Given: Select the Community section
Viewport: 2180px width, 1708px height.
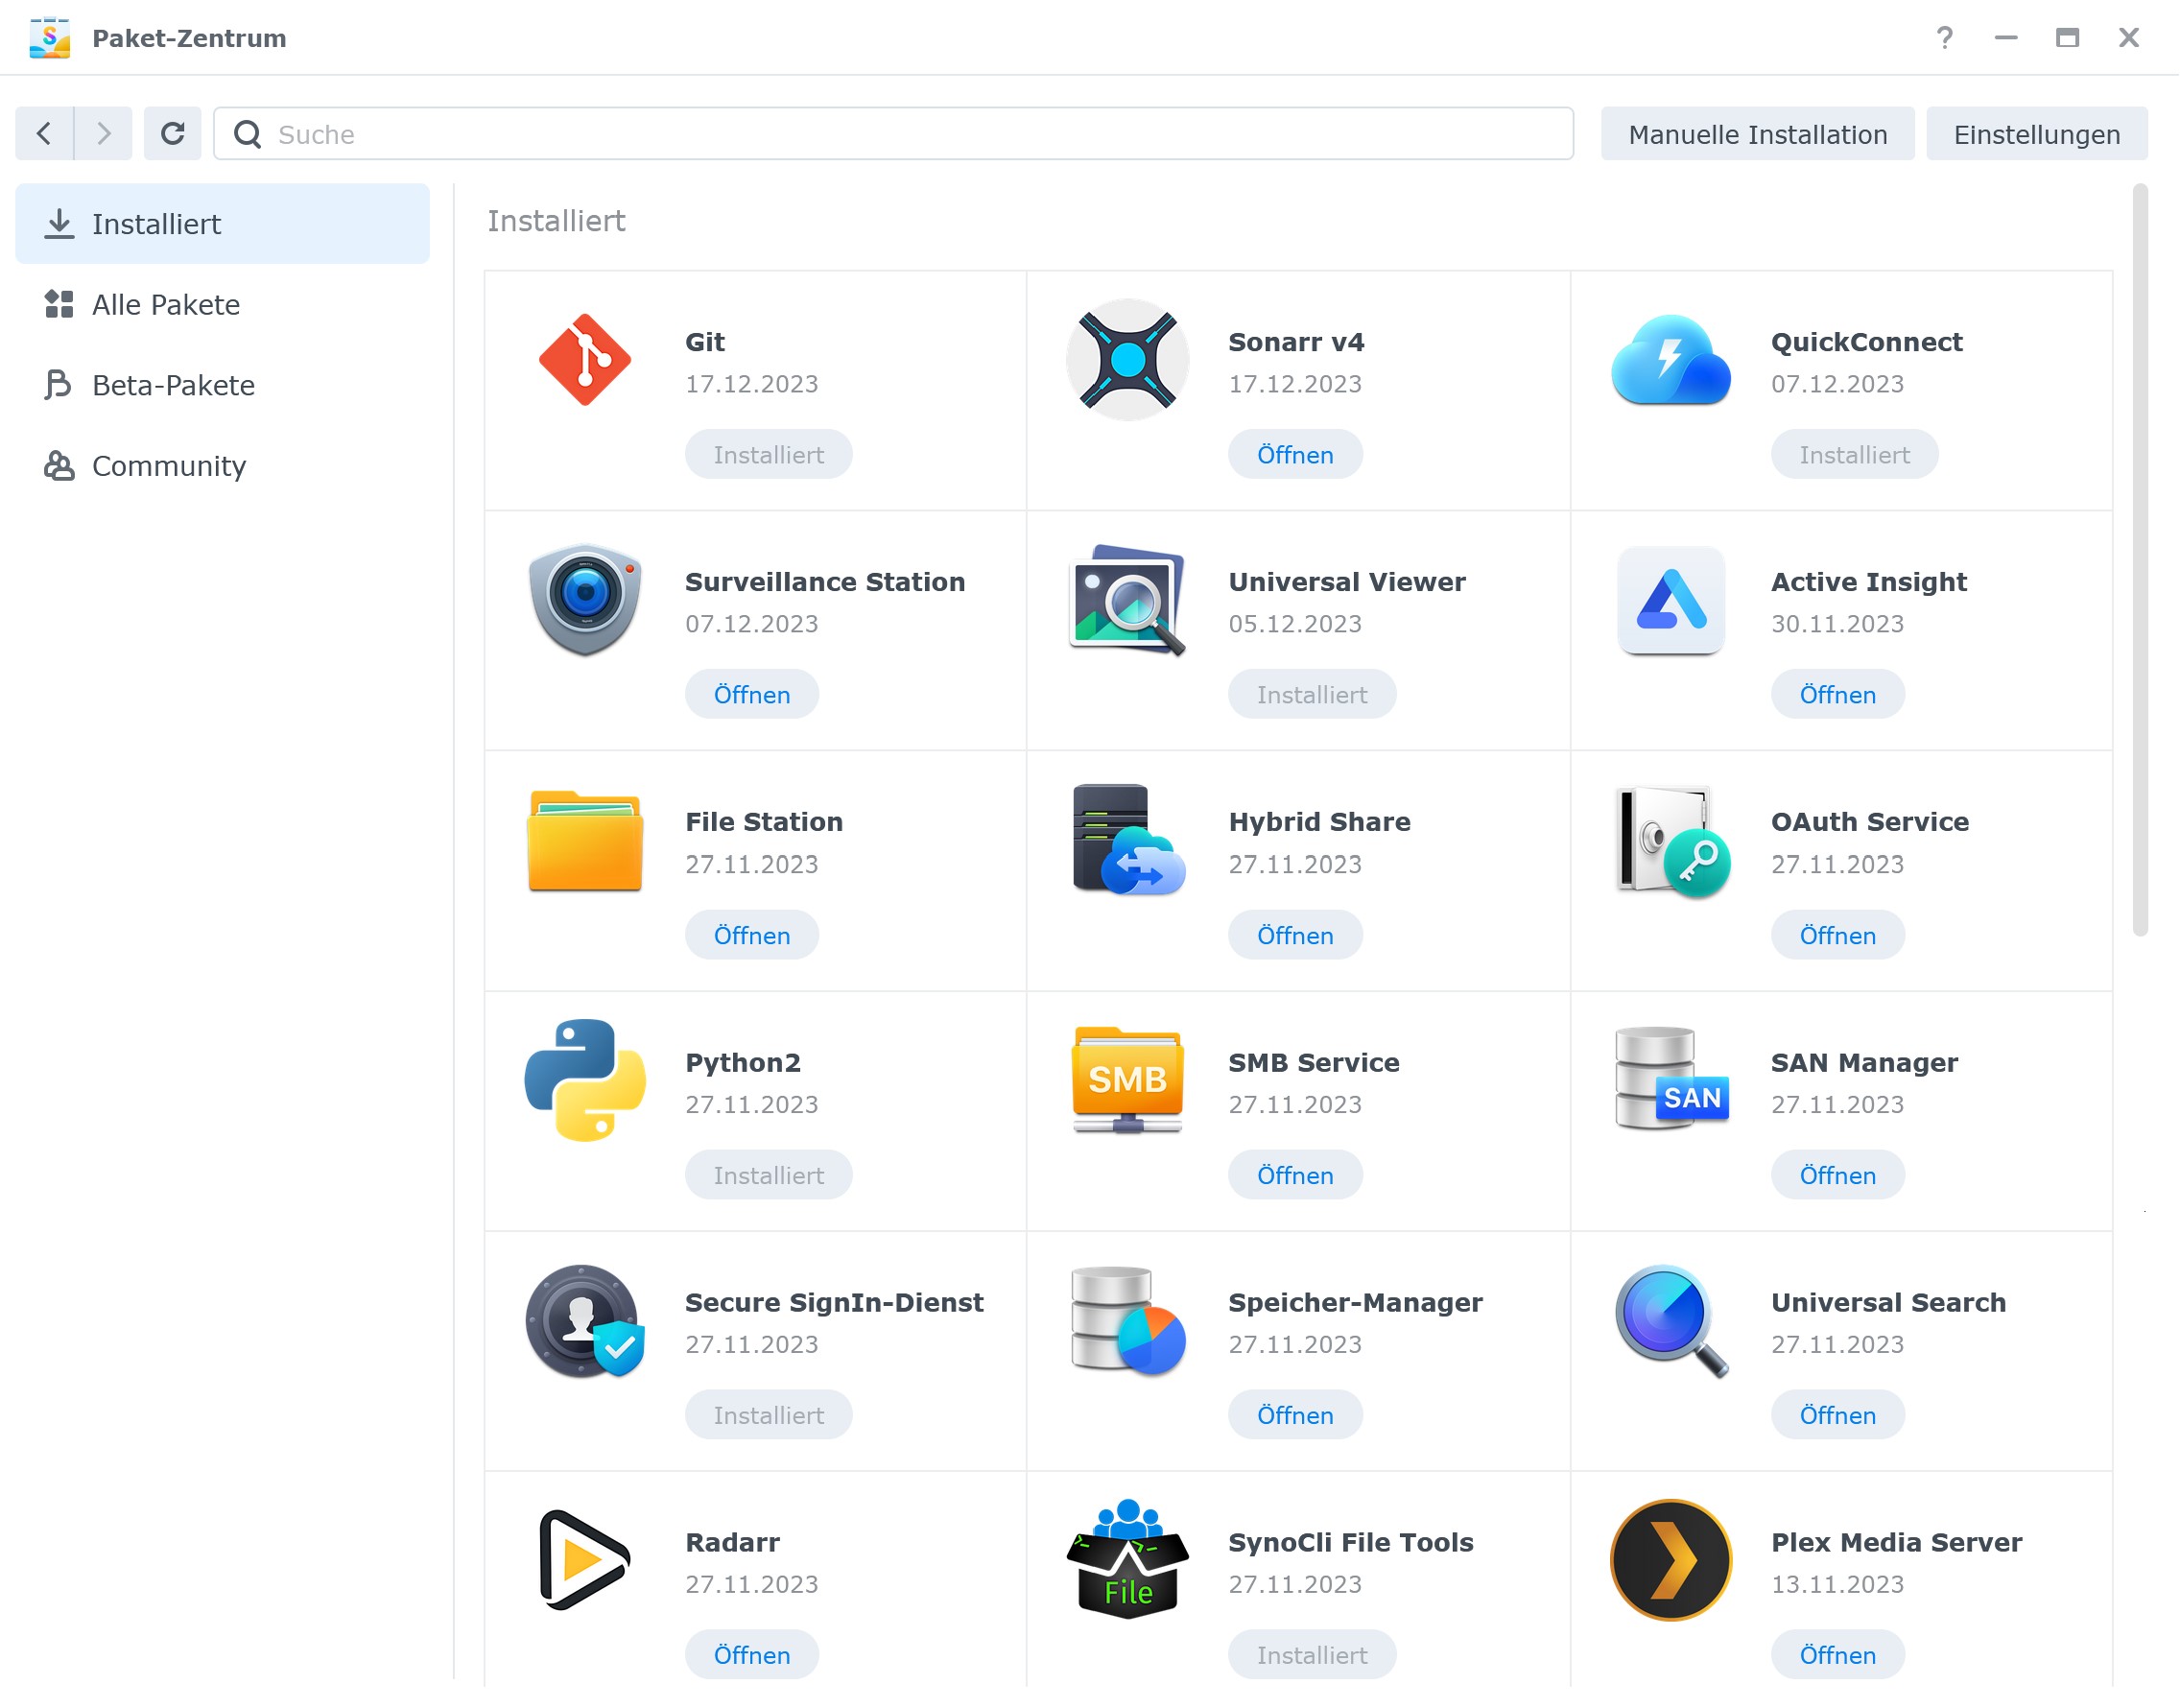Looking at the screenshot, I should pyautogui.click(x=168, y=466).
